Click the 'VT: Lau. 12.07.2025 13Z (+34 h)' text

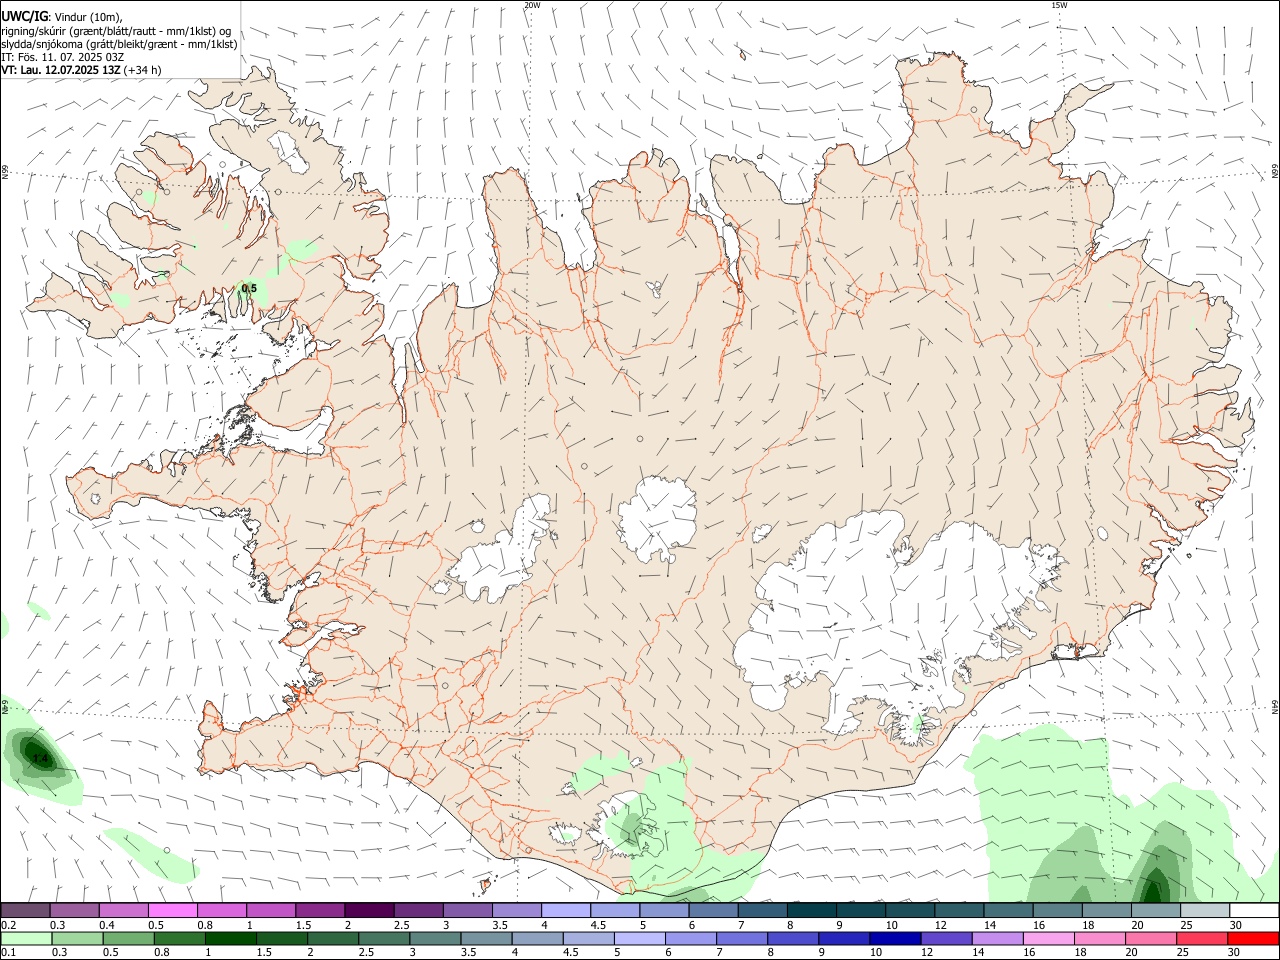pyautogui.click(x=81, y=70)
